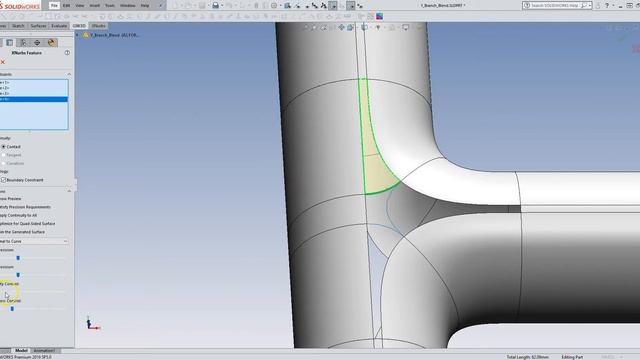Expand the flyout feature tree arrow
The height and width of the screenshot is (360, 640).
click(x=78, y=35)
